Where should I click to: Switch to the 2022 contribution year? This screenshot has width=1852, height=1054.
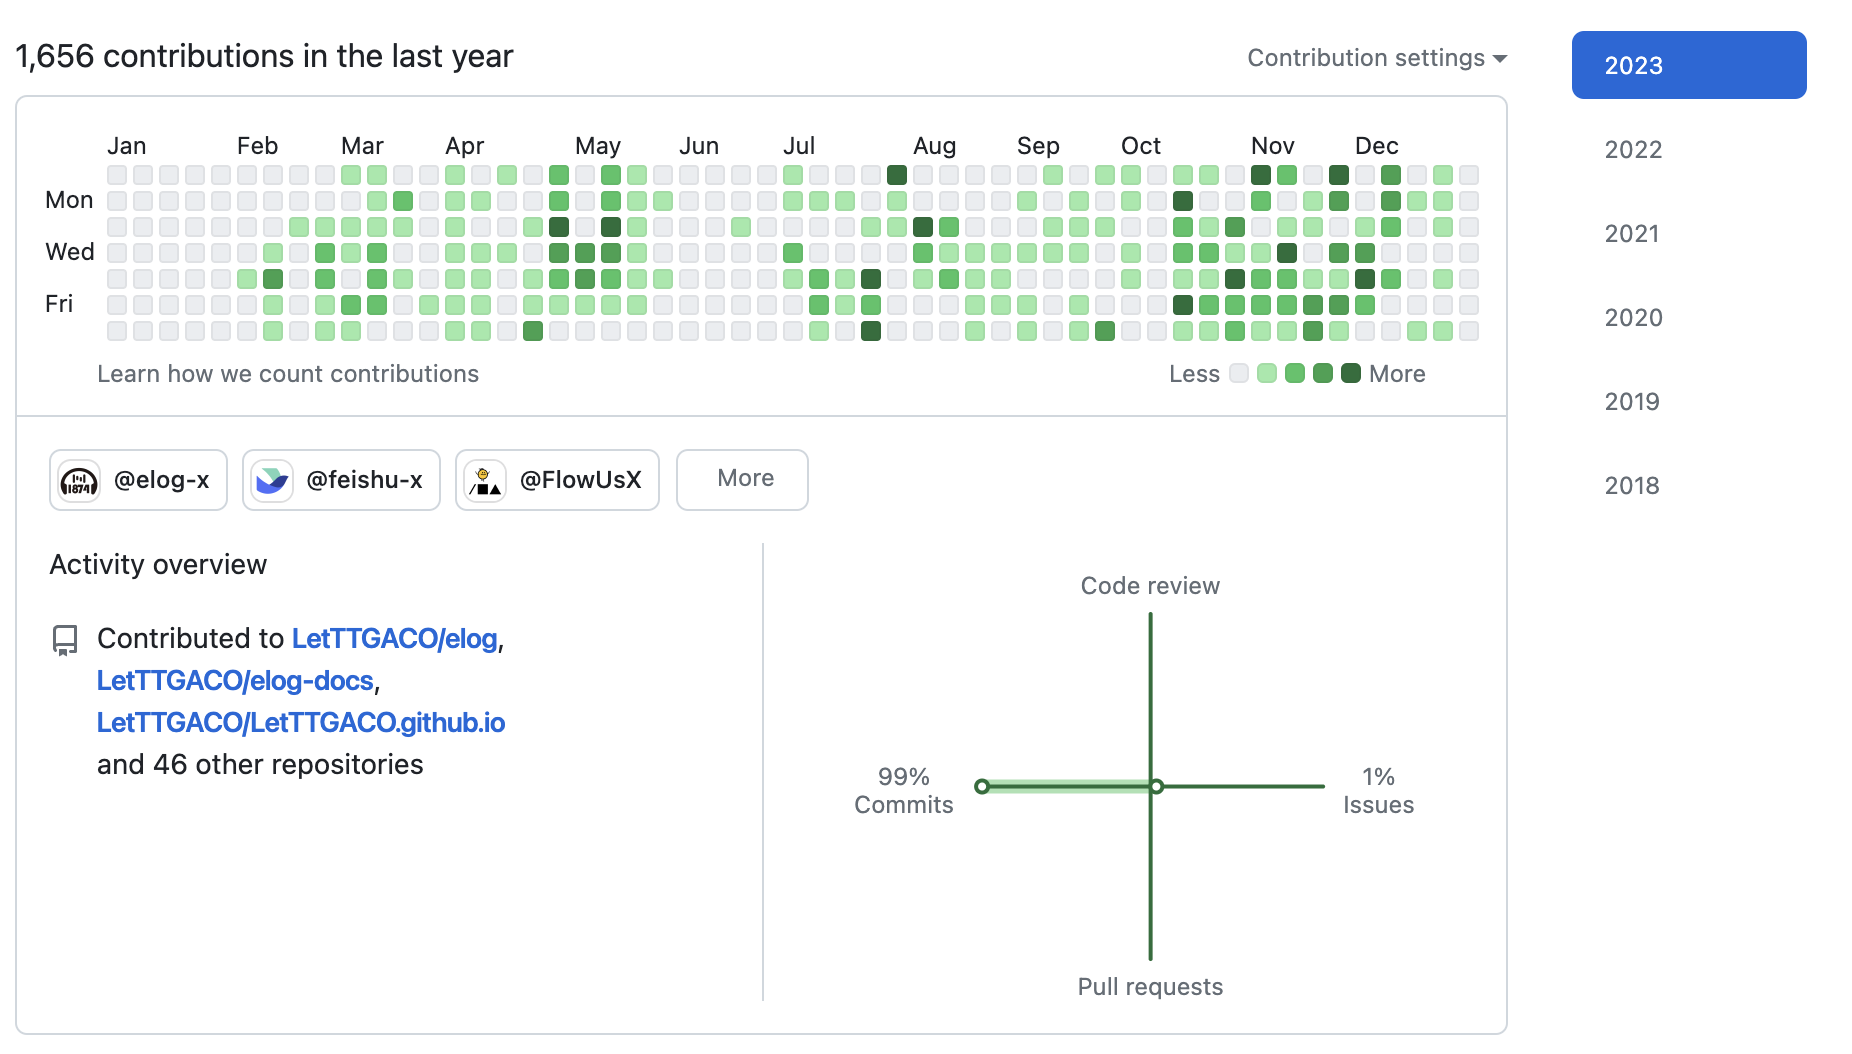pyautogui.click(x=1633, y=150)
